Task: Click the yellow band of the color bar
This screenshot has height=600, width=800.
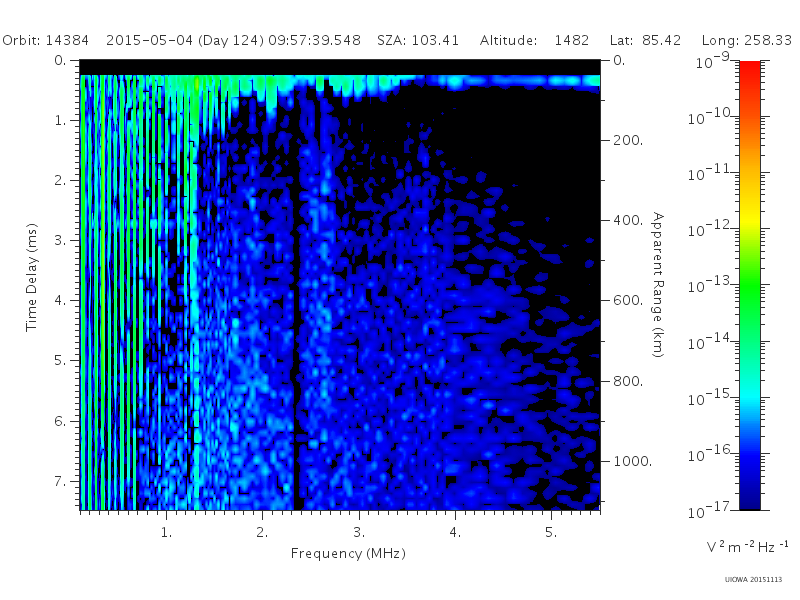Action: point(749,217)
